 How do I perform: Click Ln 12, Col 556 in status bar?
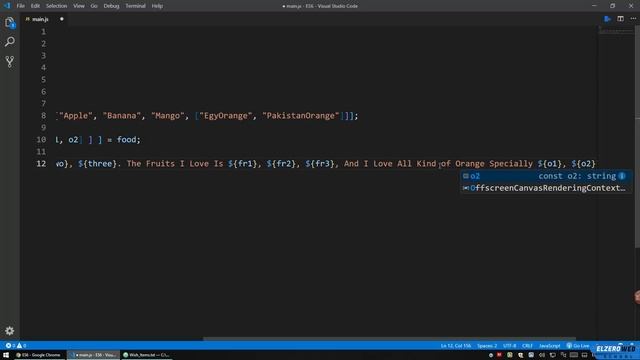pyautogui.click(x=456, y=346)
